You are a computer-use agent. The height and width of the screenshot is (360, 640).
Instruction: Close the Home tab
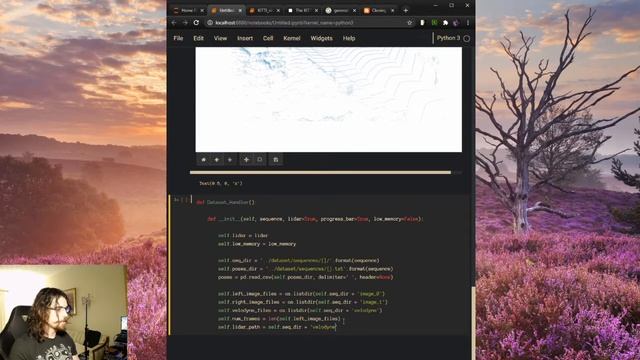pos(202,11)
